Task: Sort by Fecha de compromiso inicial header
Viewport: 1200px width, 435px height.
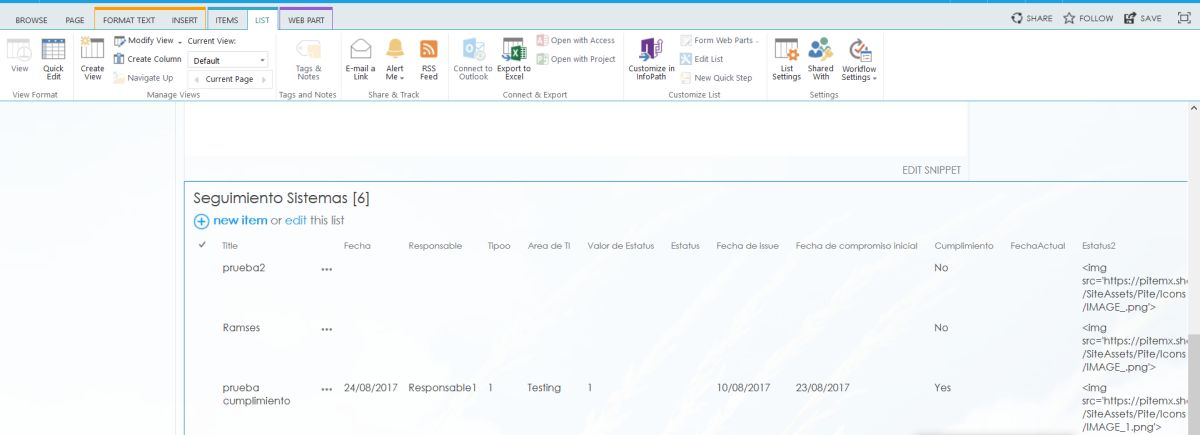Action: [x=856, y=245]
